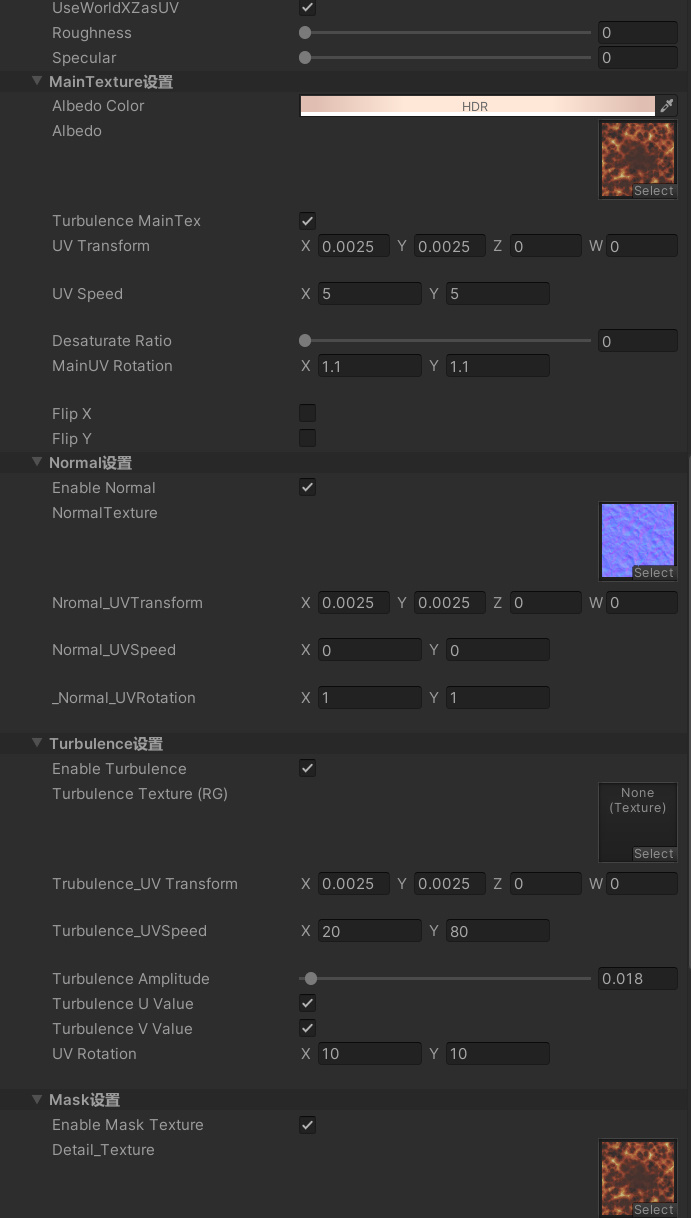This screenshot has width=691, height=1218.
Task: Disable the Enable Normal checkbox
Action: (x=308, y=488)
